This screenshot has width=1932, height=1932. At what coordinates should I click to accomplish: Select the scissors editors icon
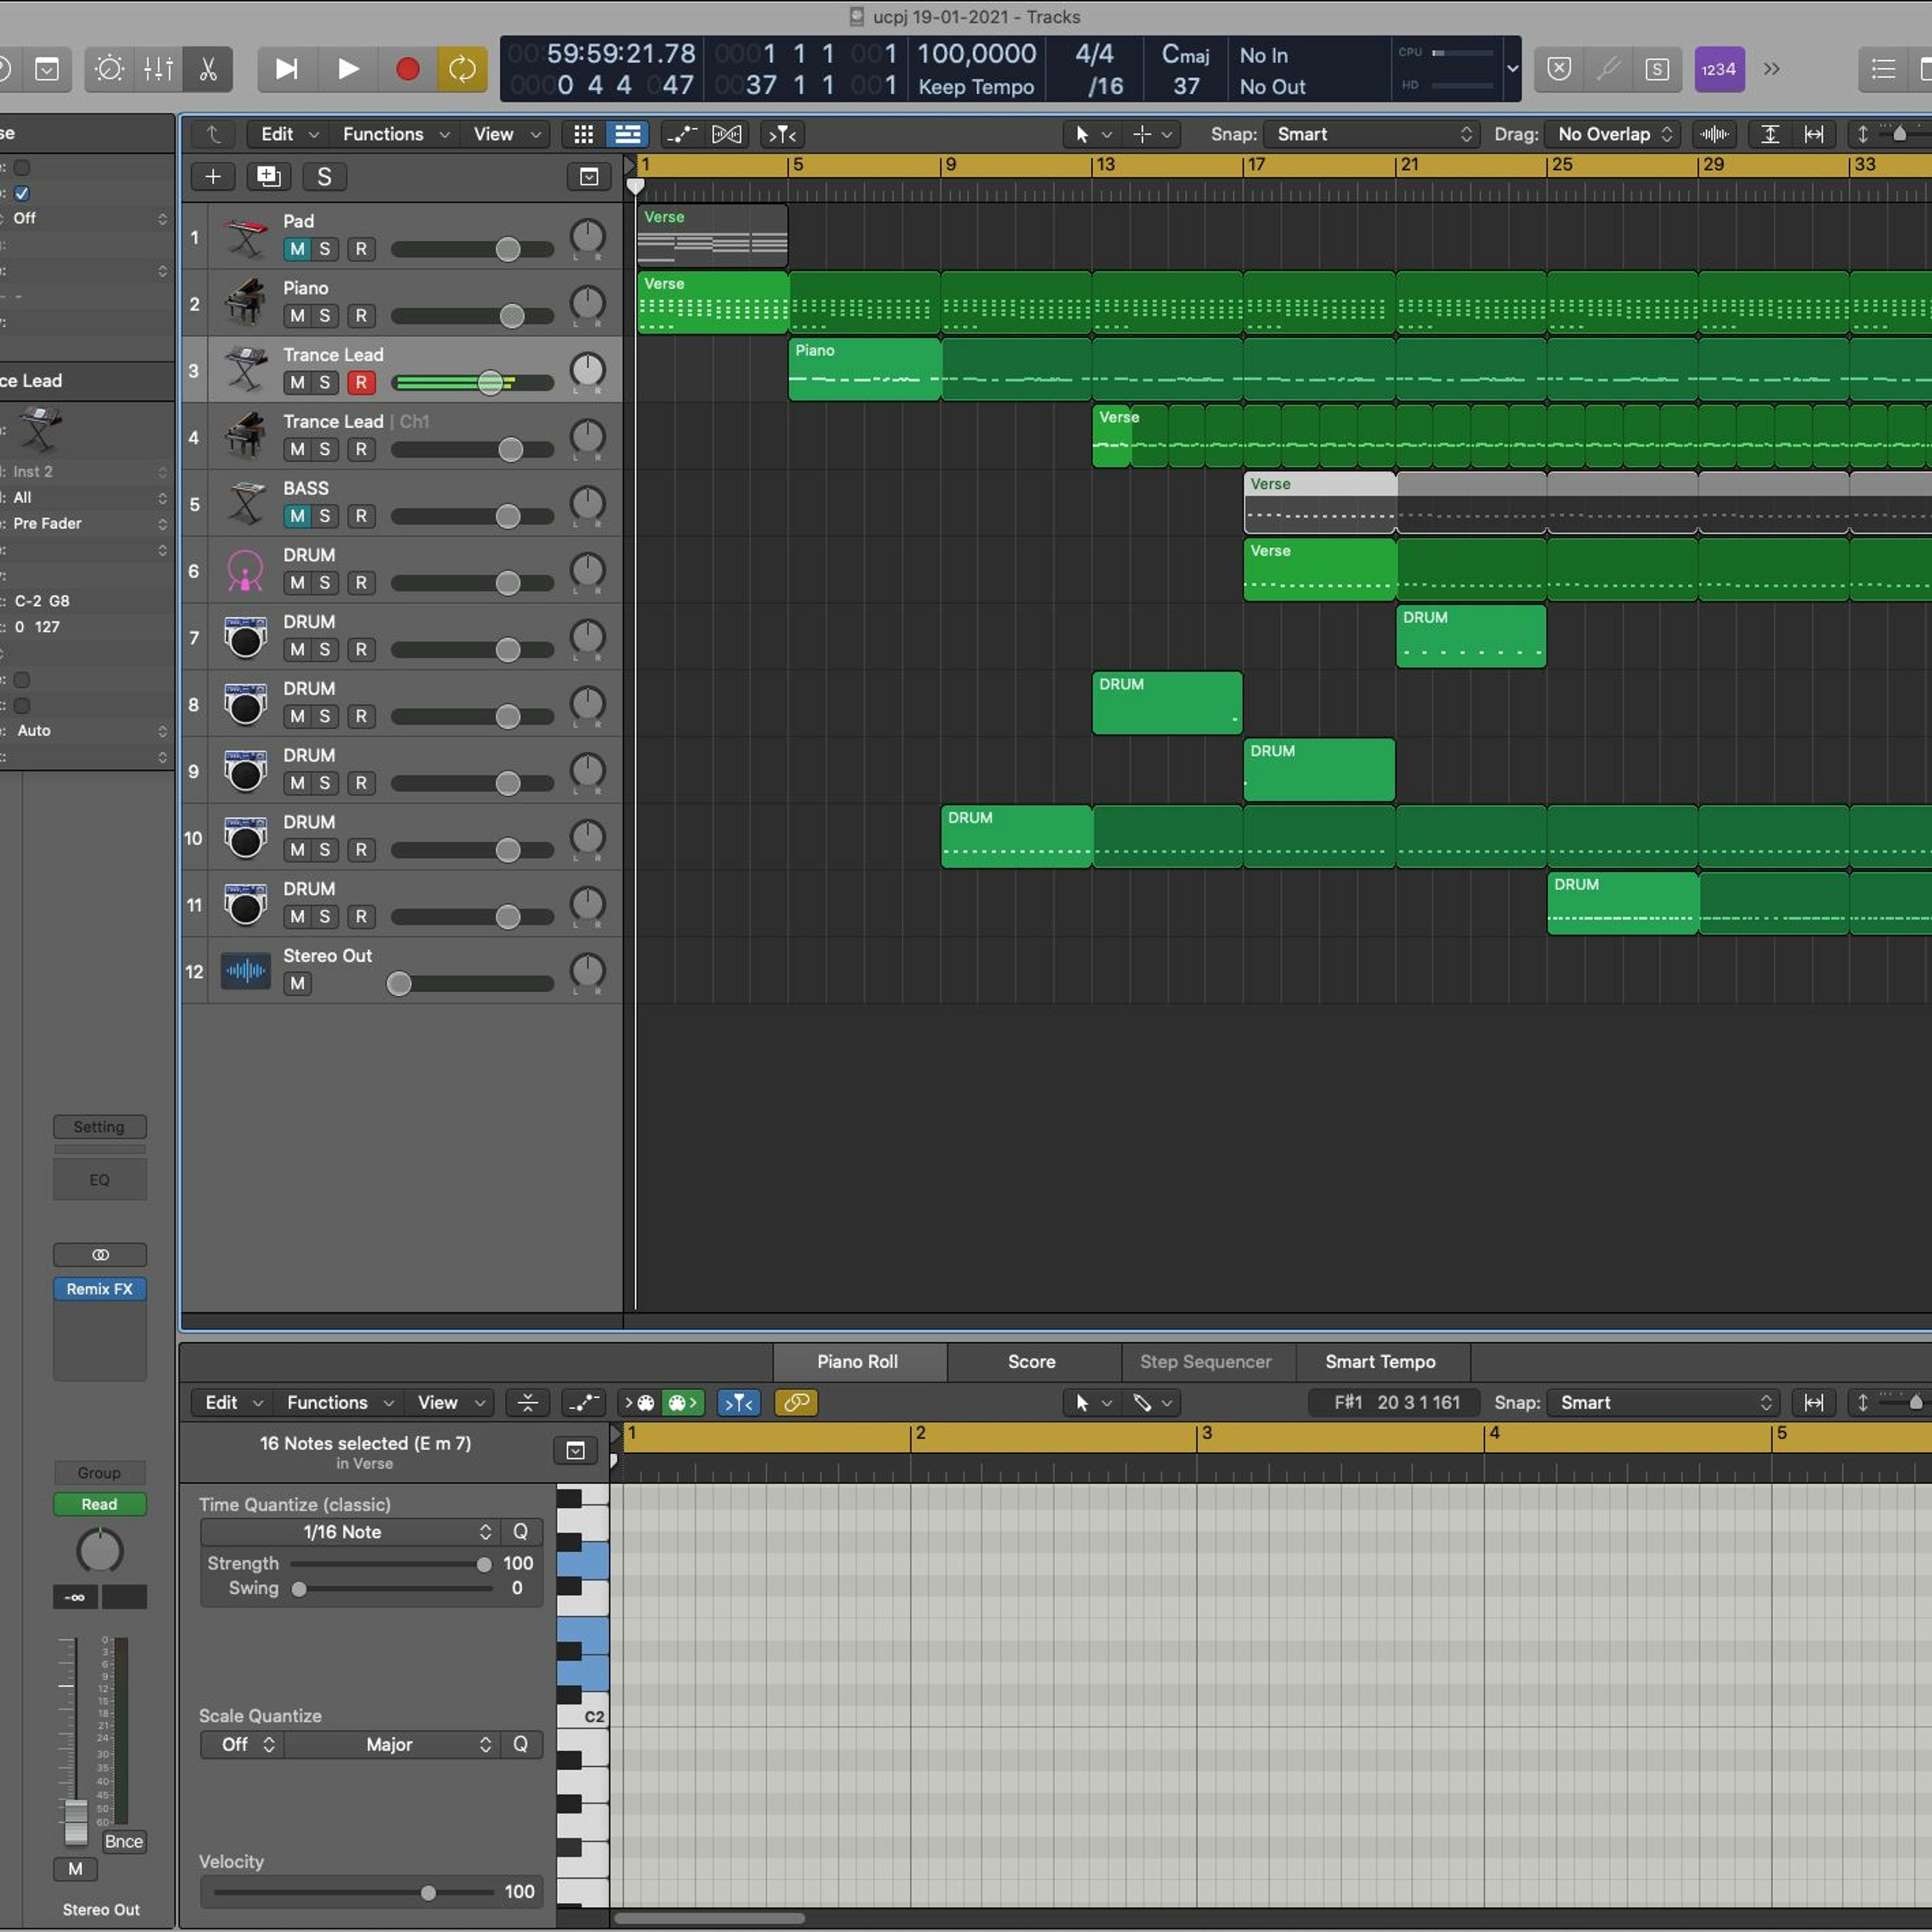click(208, 69)
